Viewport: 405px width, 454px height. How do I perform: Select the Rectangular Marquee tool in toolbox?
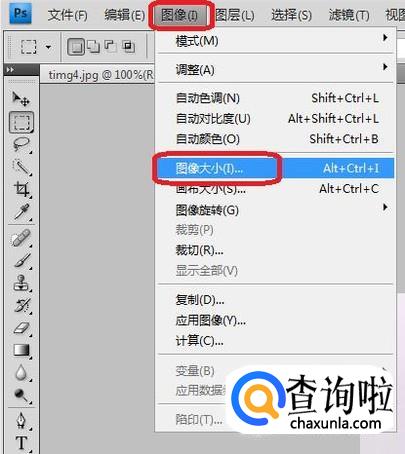click(21, 122)
